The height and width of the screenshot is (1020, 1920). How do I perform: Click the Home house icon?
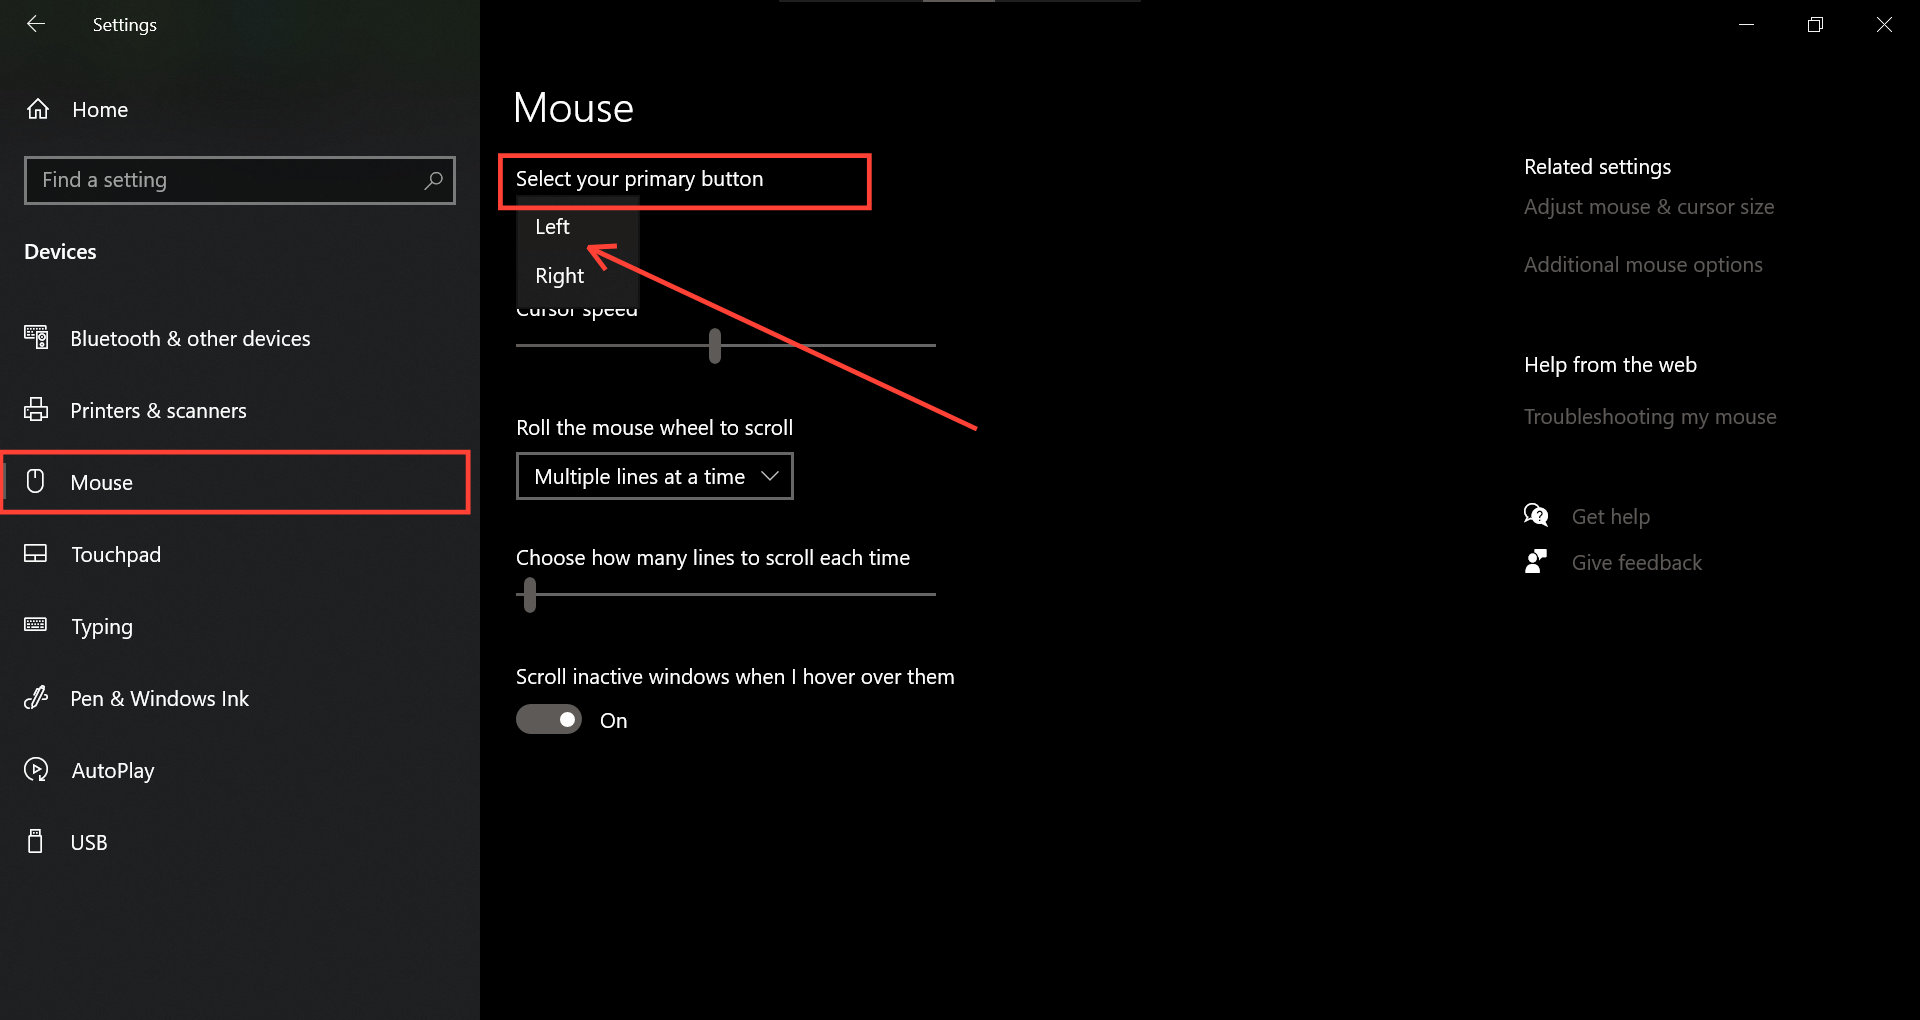(x=38, y=109)
